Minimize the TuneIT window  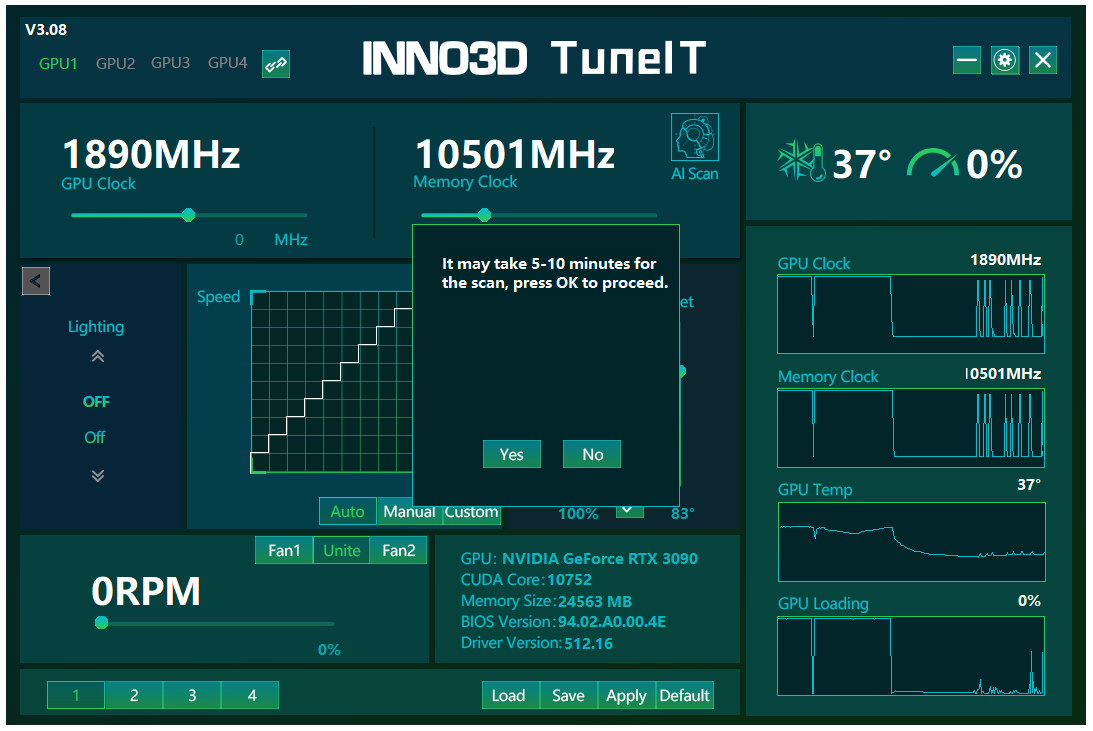pyautogui.click(x=967, y=61)
